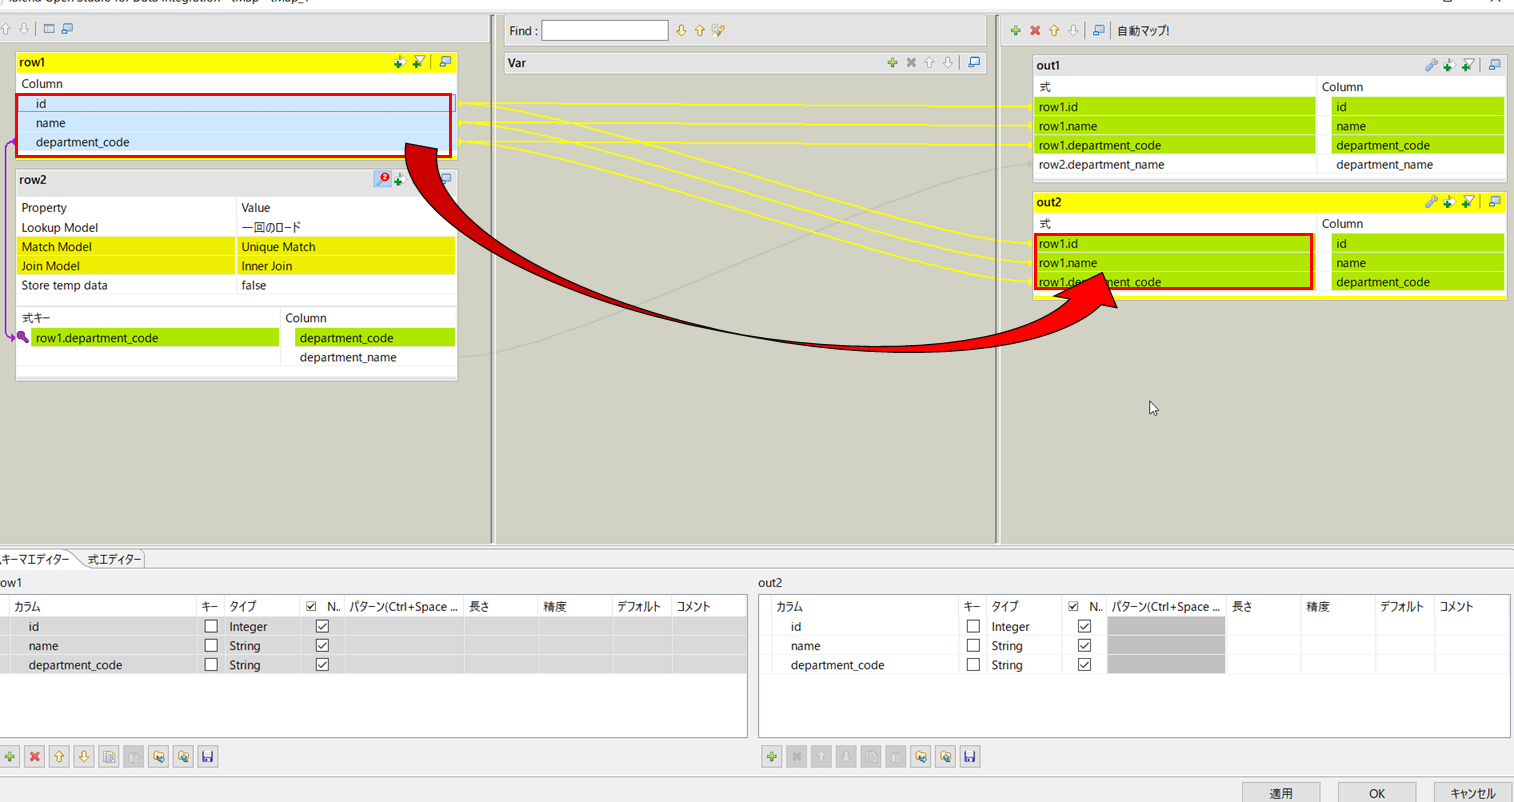Move a row1 schema column up with yellow arrow
Viewport: 1514px width, 802px height.
tap(58, 757)
